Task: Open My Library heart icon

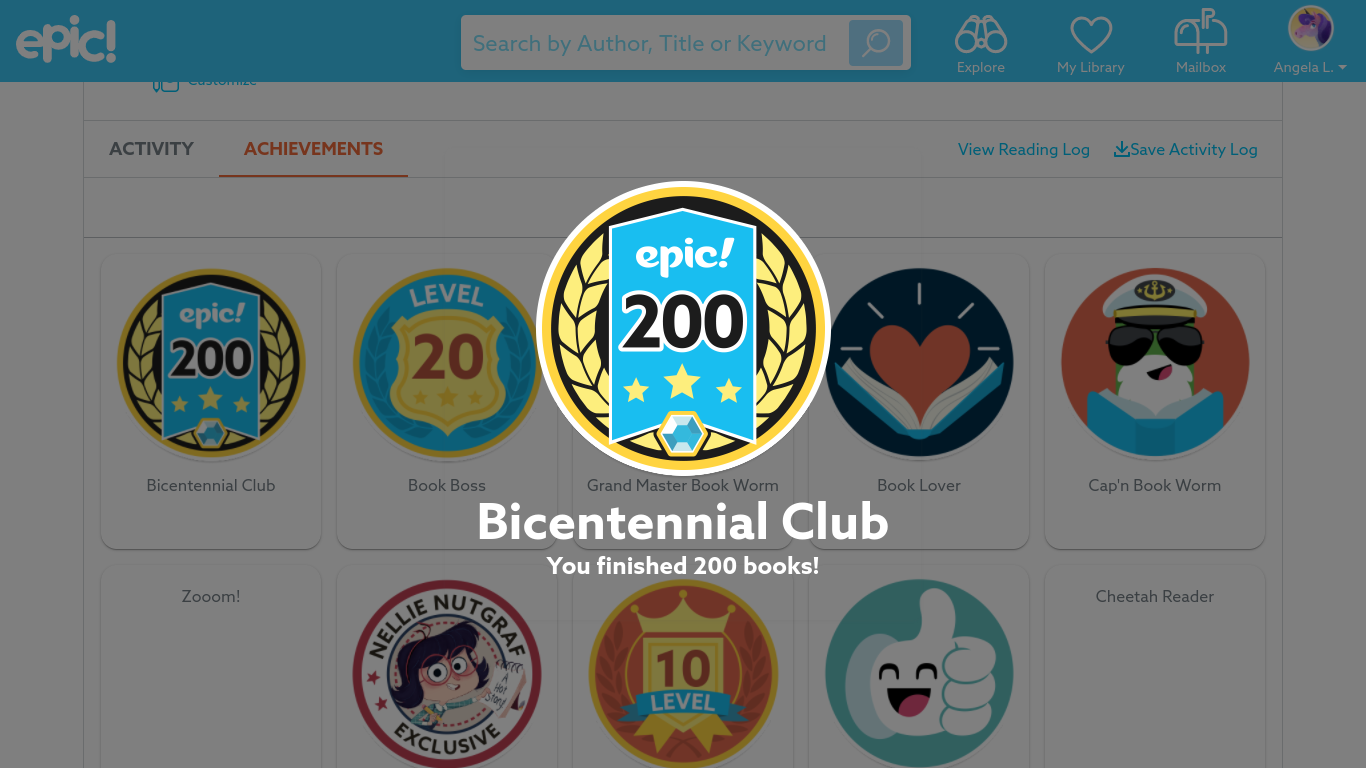Action: (x=1091, y=35)
